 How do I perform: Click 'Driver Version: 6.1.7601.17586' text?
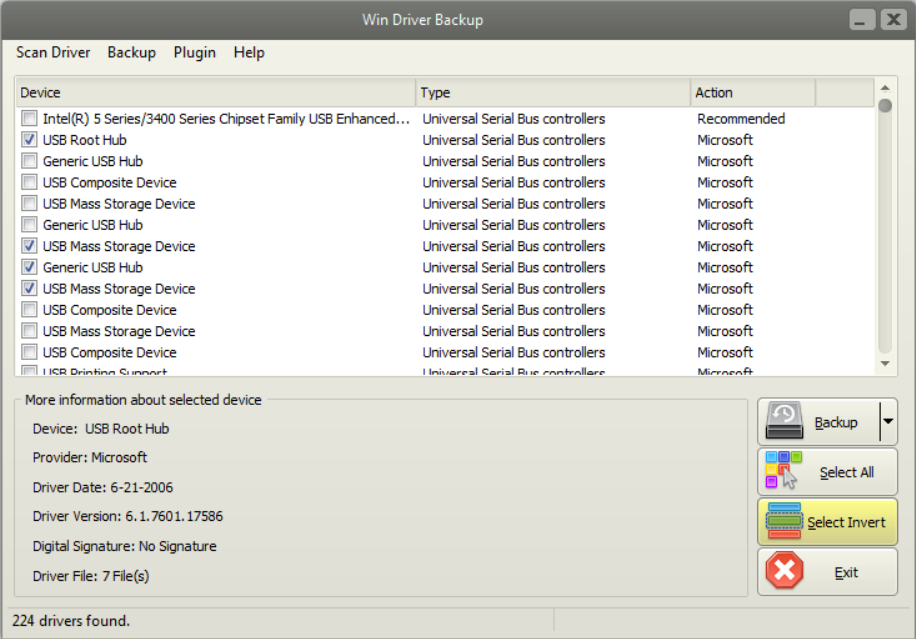(128, 516)
